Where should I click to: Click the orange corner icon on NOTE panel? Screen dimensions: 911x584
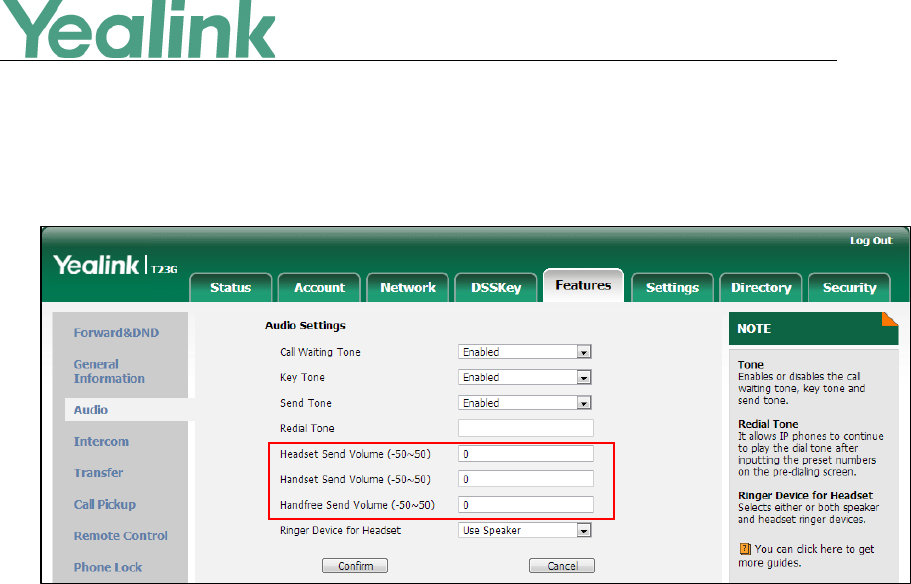[890, 320]
